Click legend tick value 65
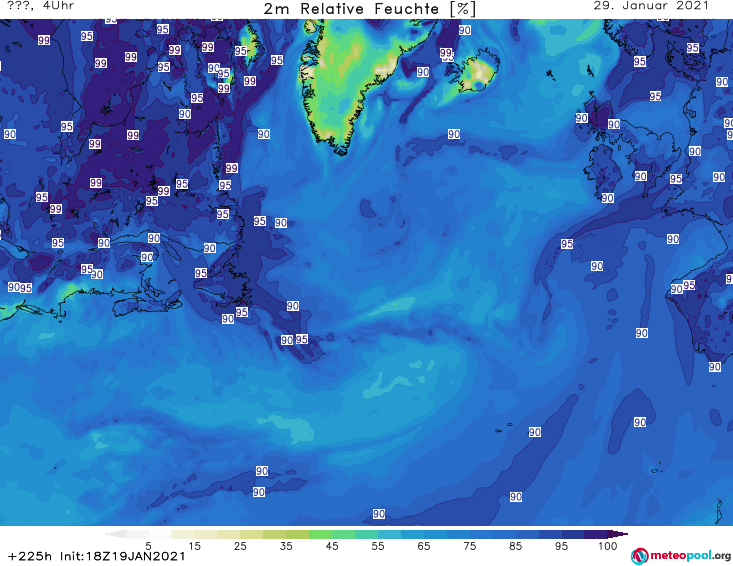 pos(424,546)
